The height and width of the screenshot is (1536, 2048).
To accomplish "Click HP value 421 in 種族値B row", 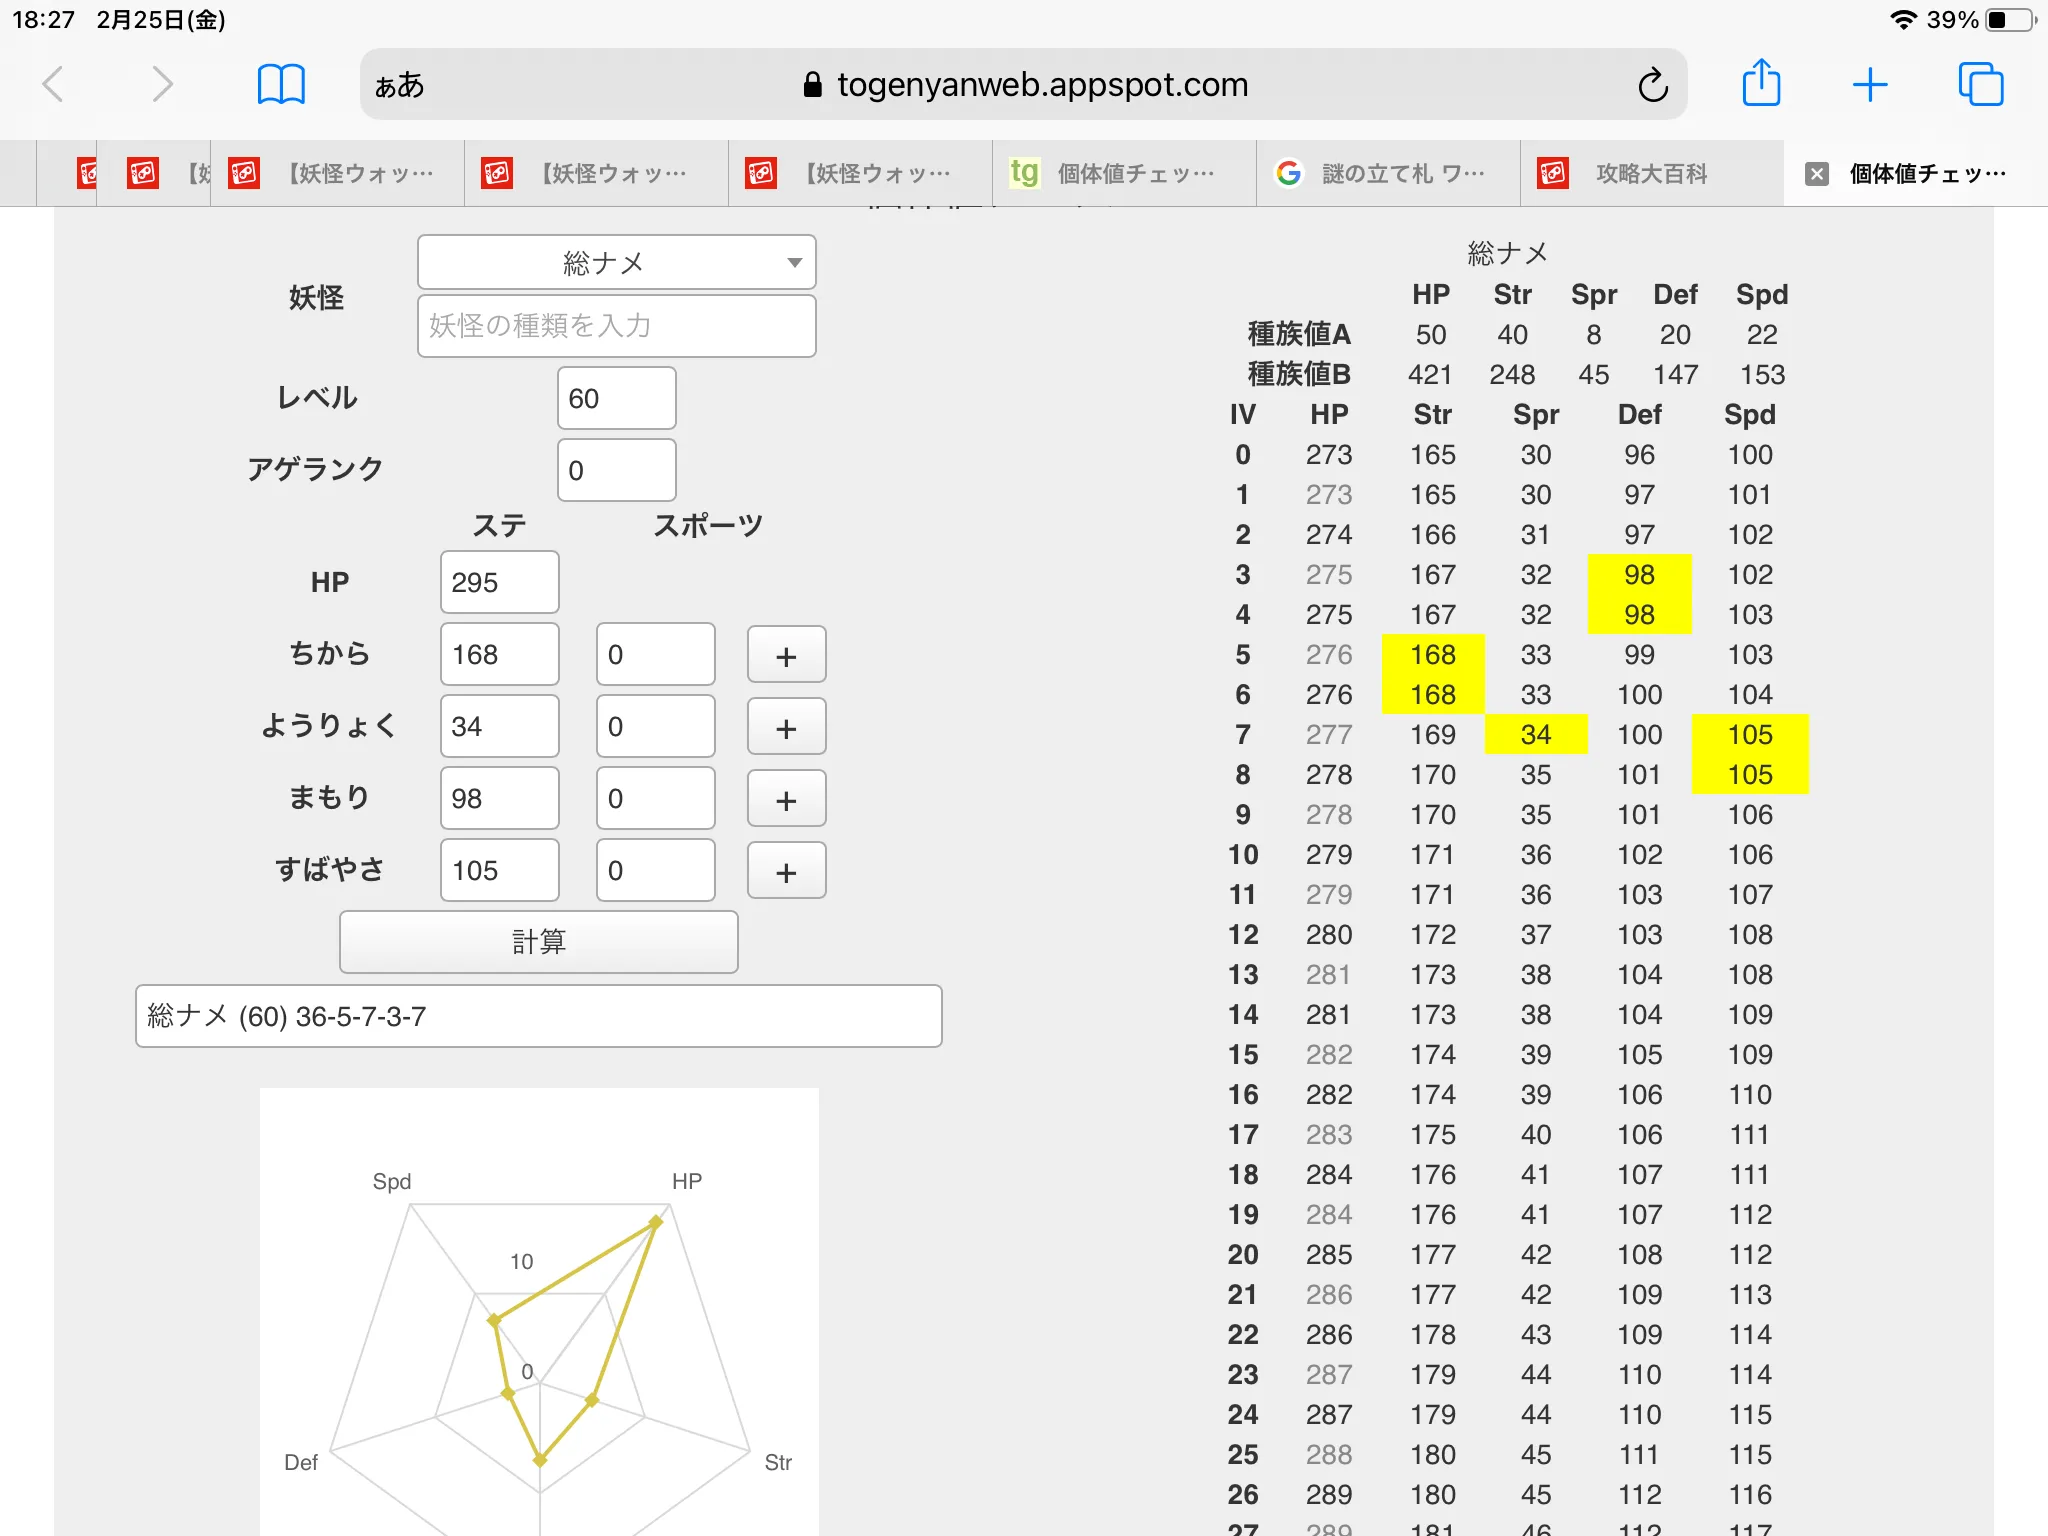I will pyautogui.click(x=1430, y=374).
